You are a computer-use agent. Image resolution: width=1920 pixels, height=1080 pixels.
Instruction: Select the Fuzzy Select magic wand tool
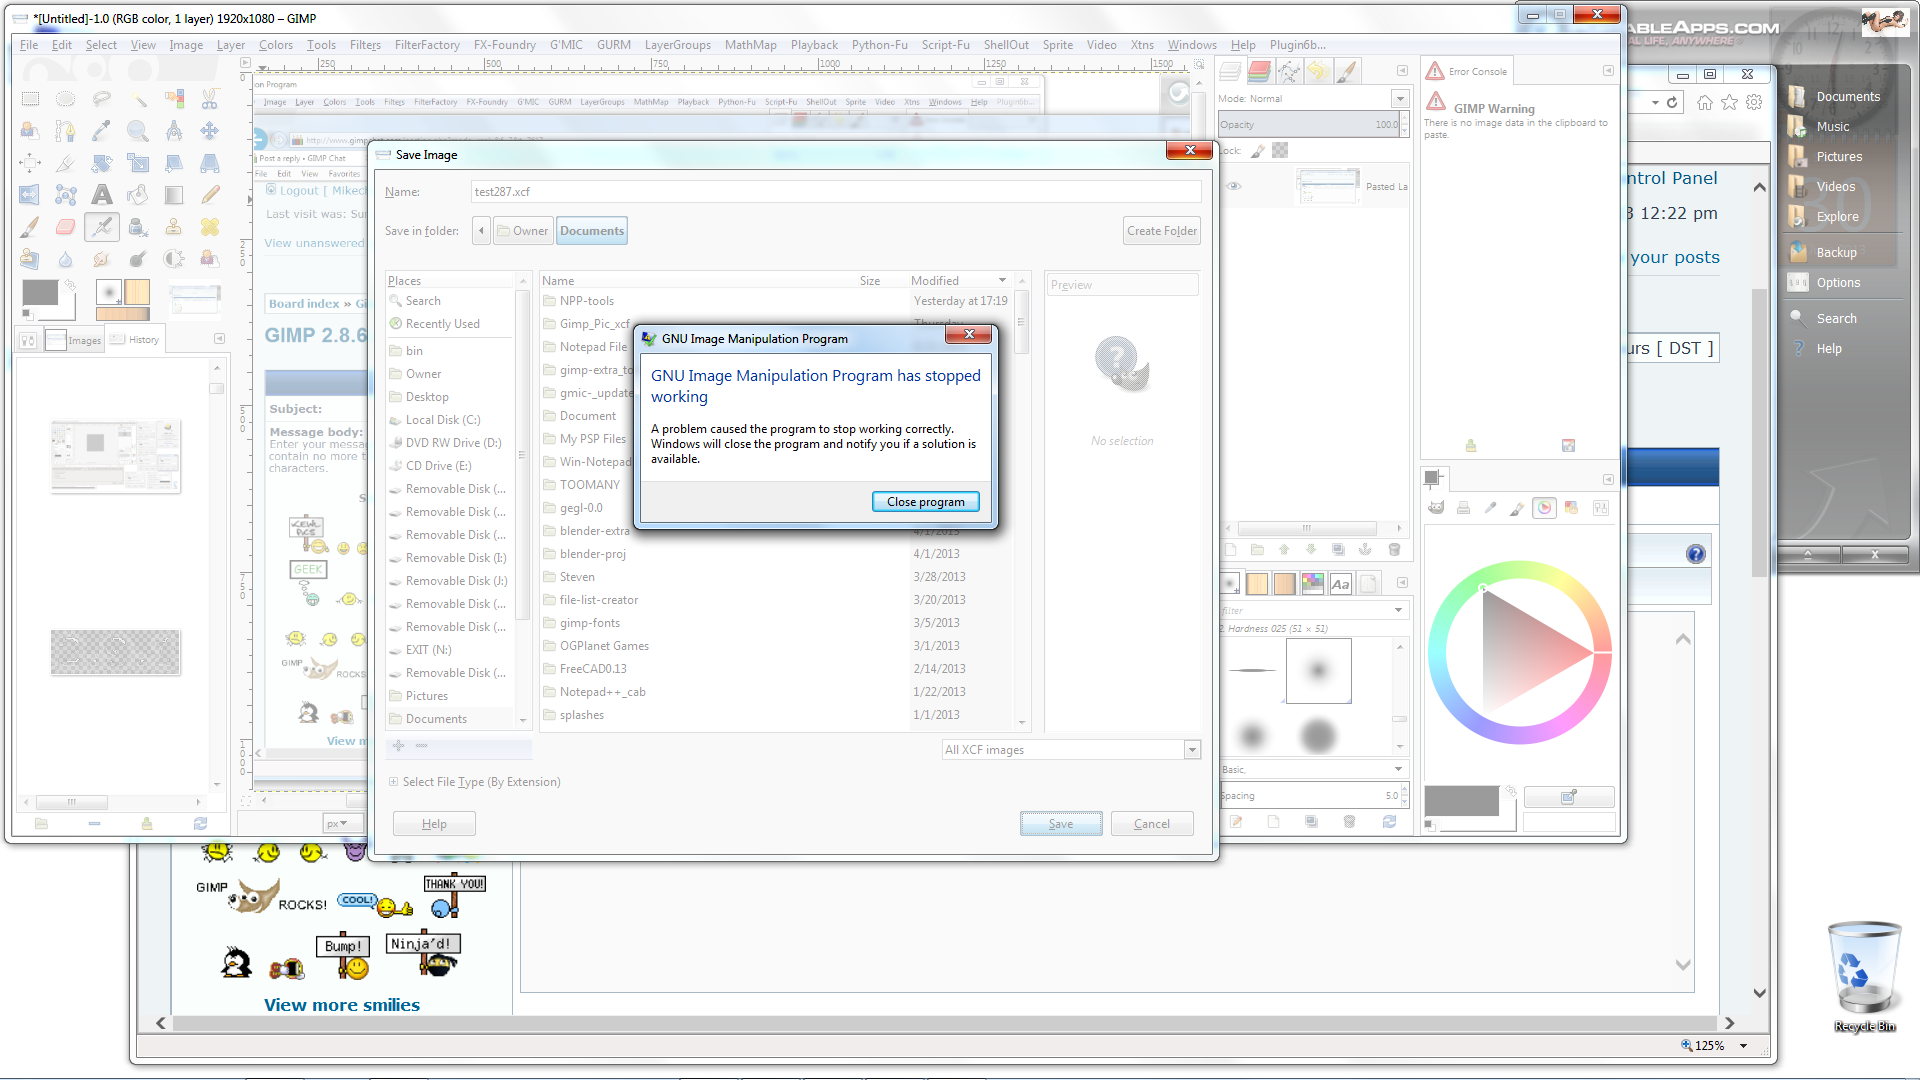[138, 99]
